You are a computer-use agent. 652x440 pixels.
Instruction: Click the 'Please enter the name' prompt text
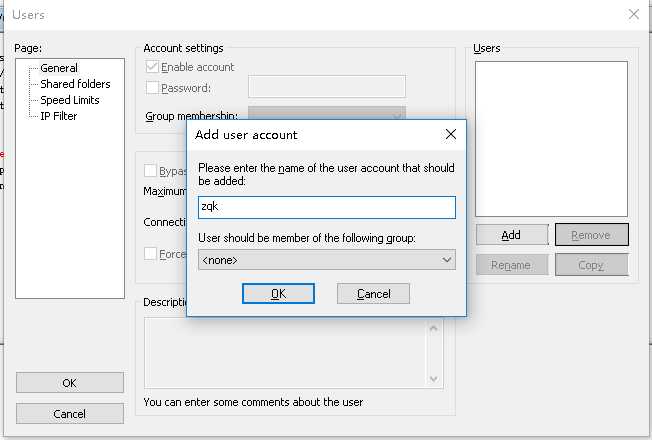(x=326, y=174)
